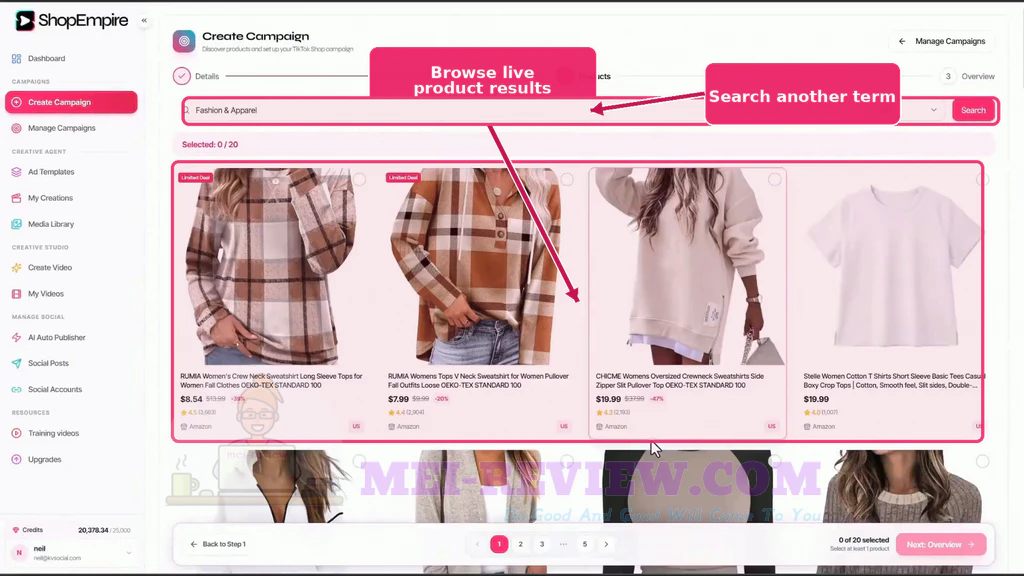The width and height of the screenshot is (1024, 576).
Task: Click the Credits diamond icon
Action: pos(16,530)
